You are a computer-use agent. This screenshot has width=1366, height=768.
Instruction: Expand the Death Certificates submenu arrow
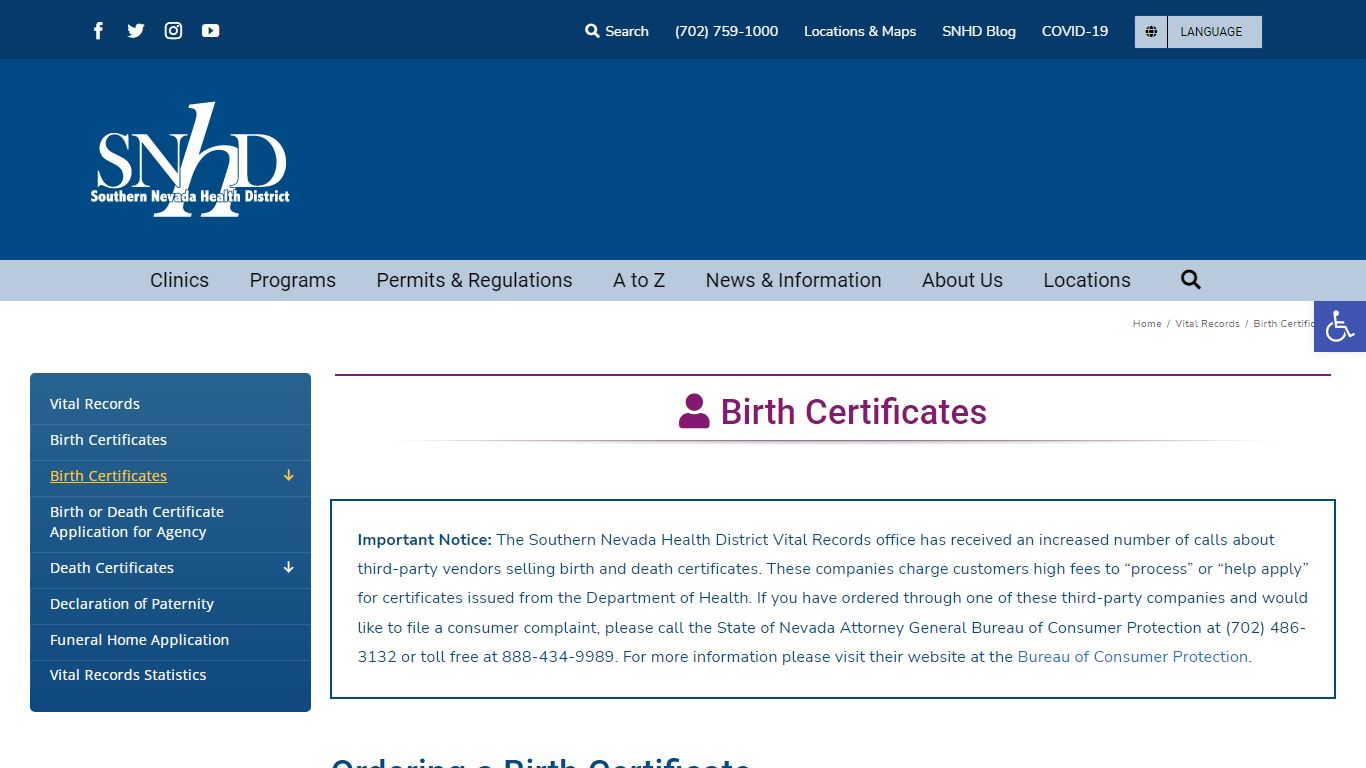288,568
